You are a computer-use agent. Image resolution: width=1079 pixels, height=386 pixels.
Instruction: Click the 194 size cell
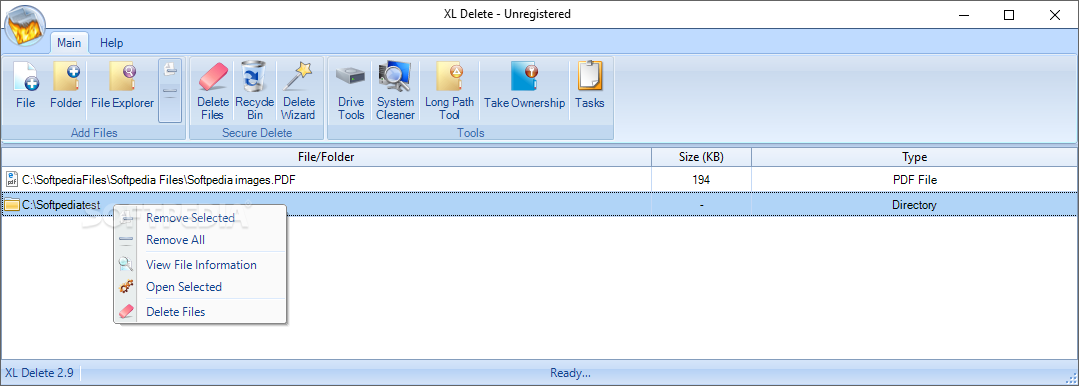click(x=701, y=180)
